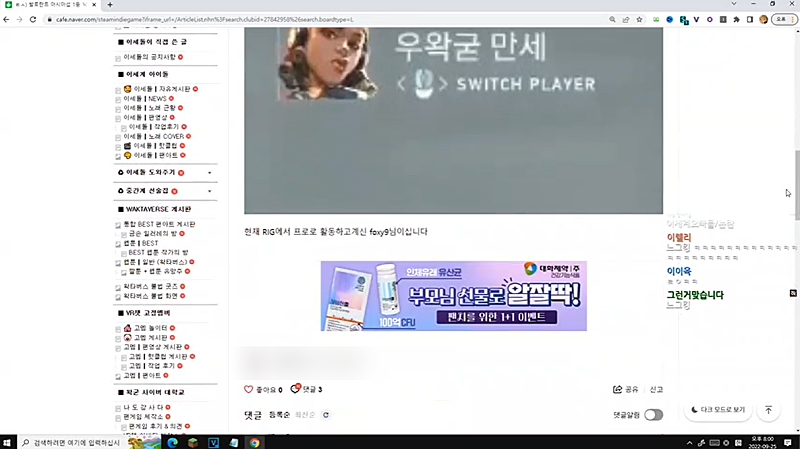The height and width of the screenshot is (449, 800).
Task: Open a new browser tab with the plus icon
Action: pos(110,5)
